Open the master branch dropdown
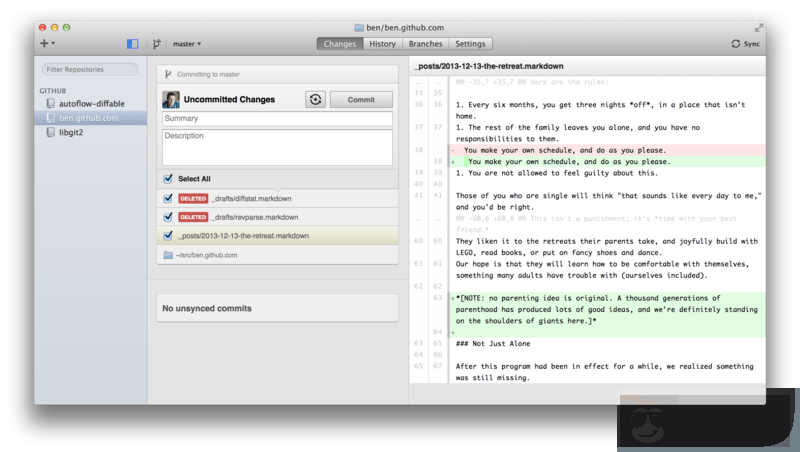 (x=186, y=44)
